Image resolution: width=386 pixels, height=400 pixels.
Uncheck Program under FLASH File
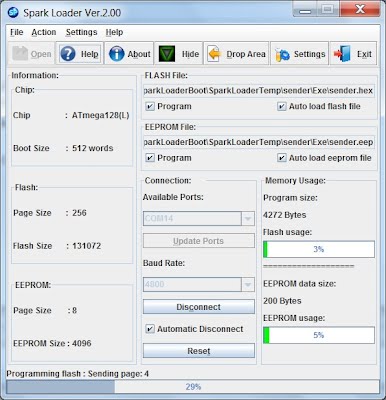click(150, 106)
